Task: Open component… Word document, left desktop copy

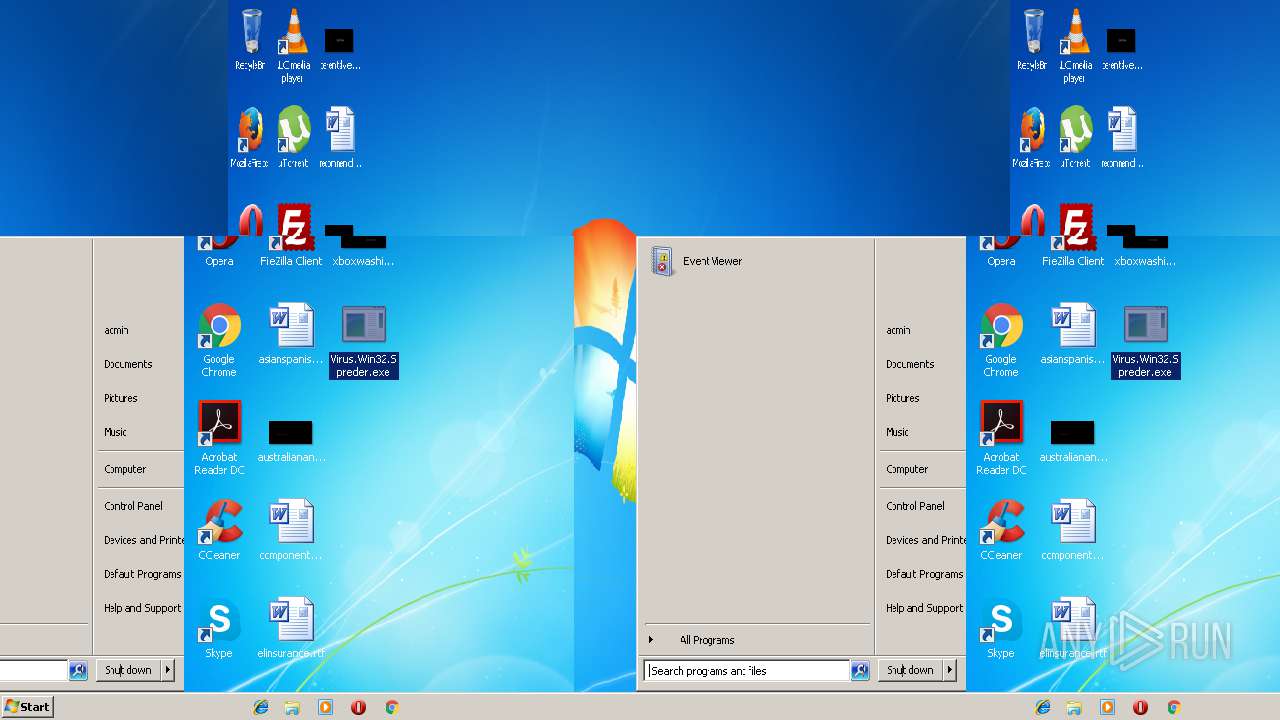Action: [x=291, y=530]
